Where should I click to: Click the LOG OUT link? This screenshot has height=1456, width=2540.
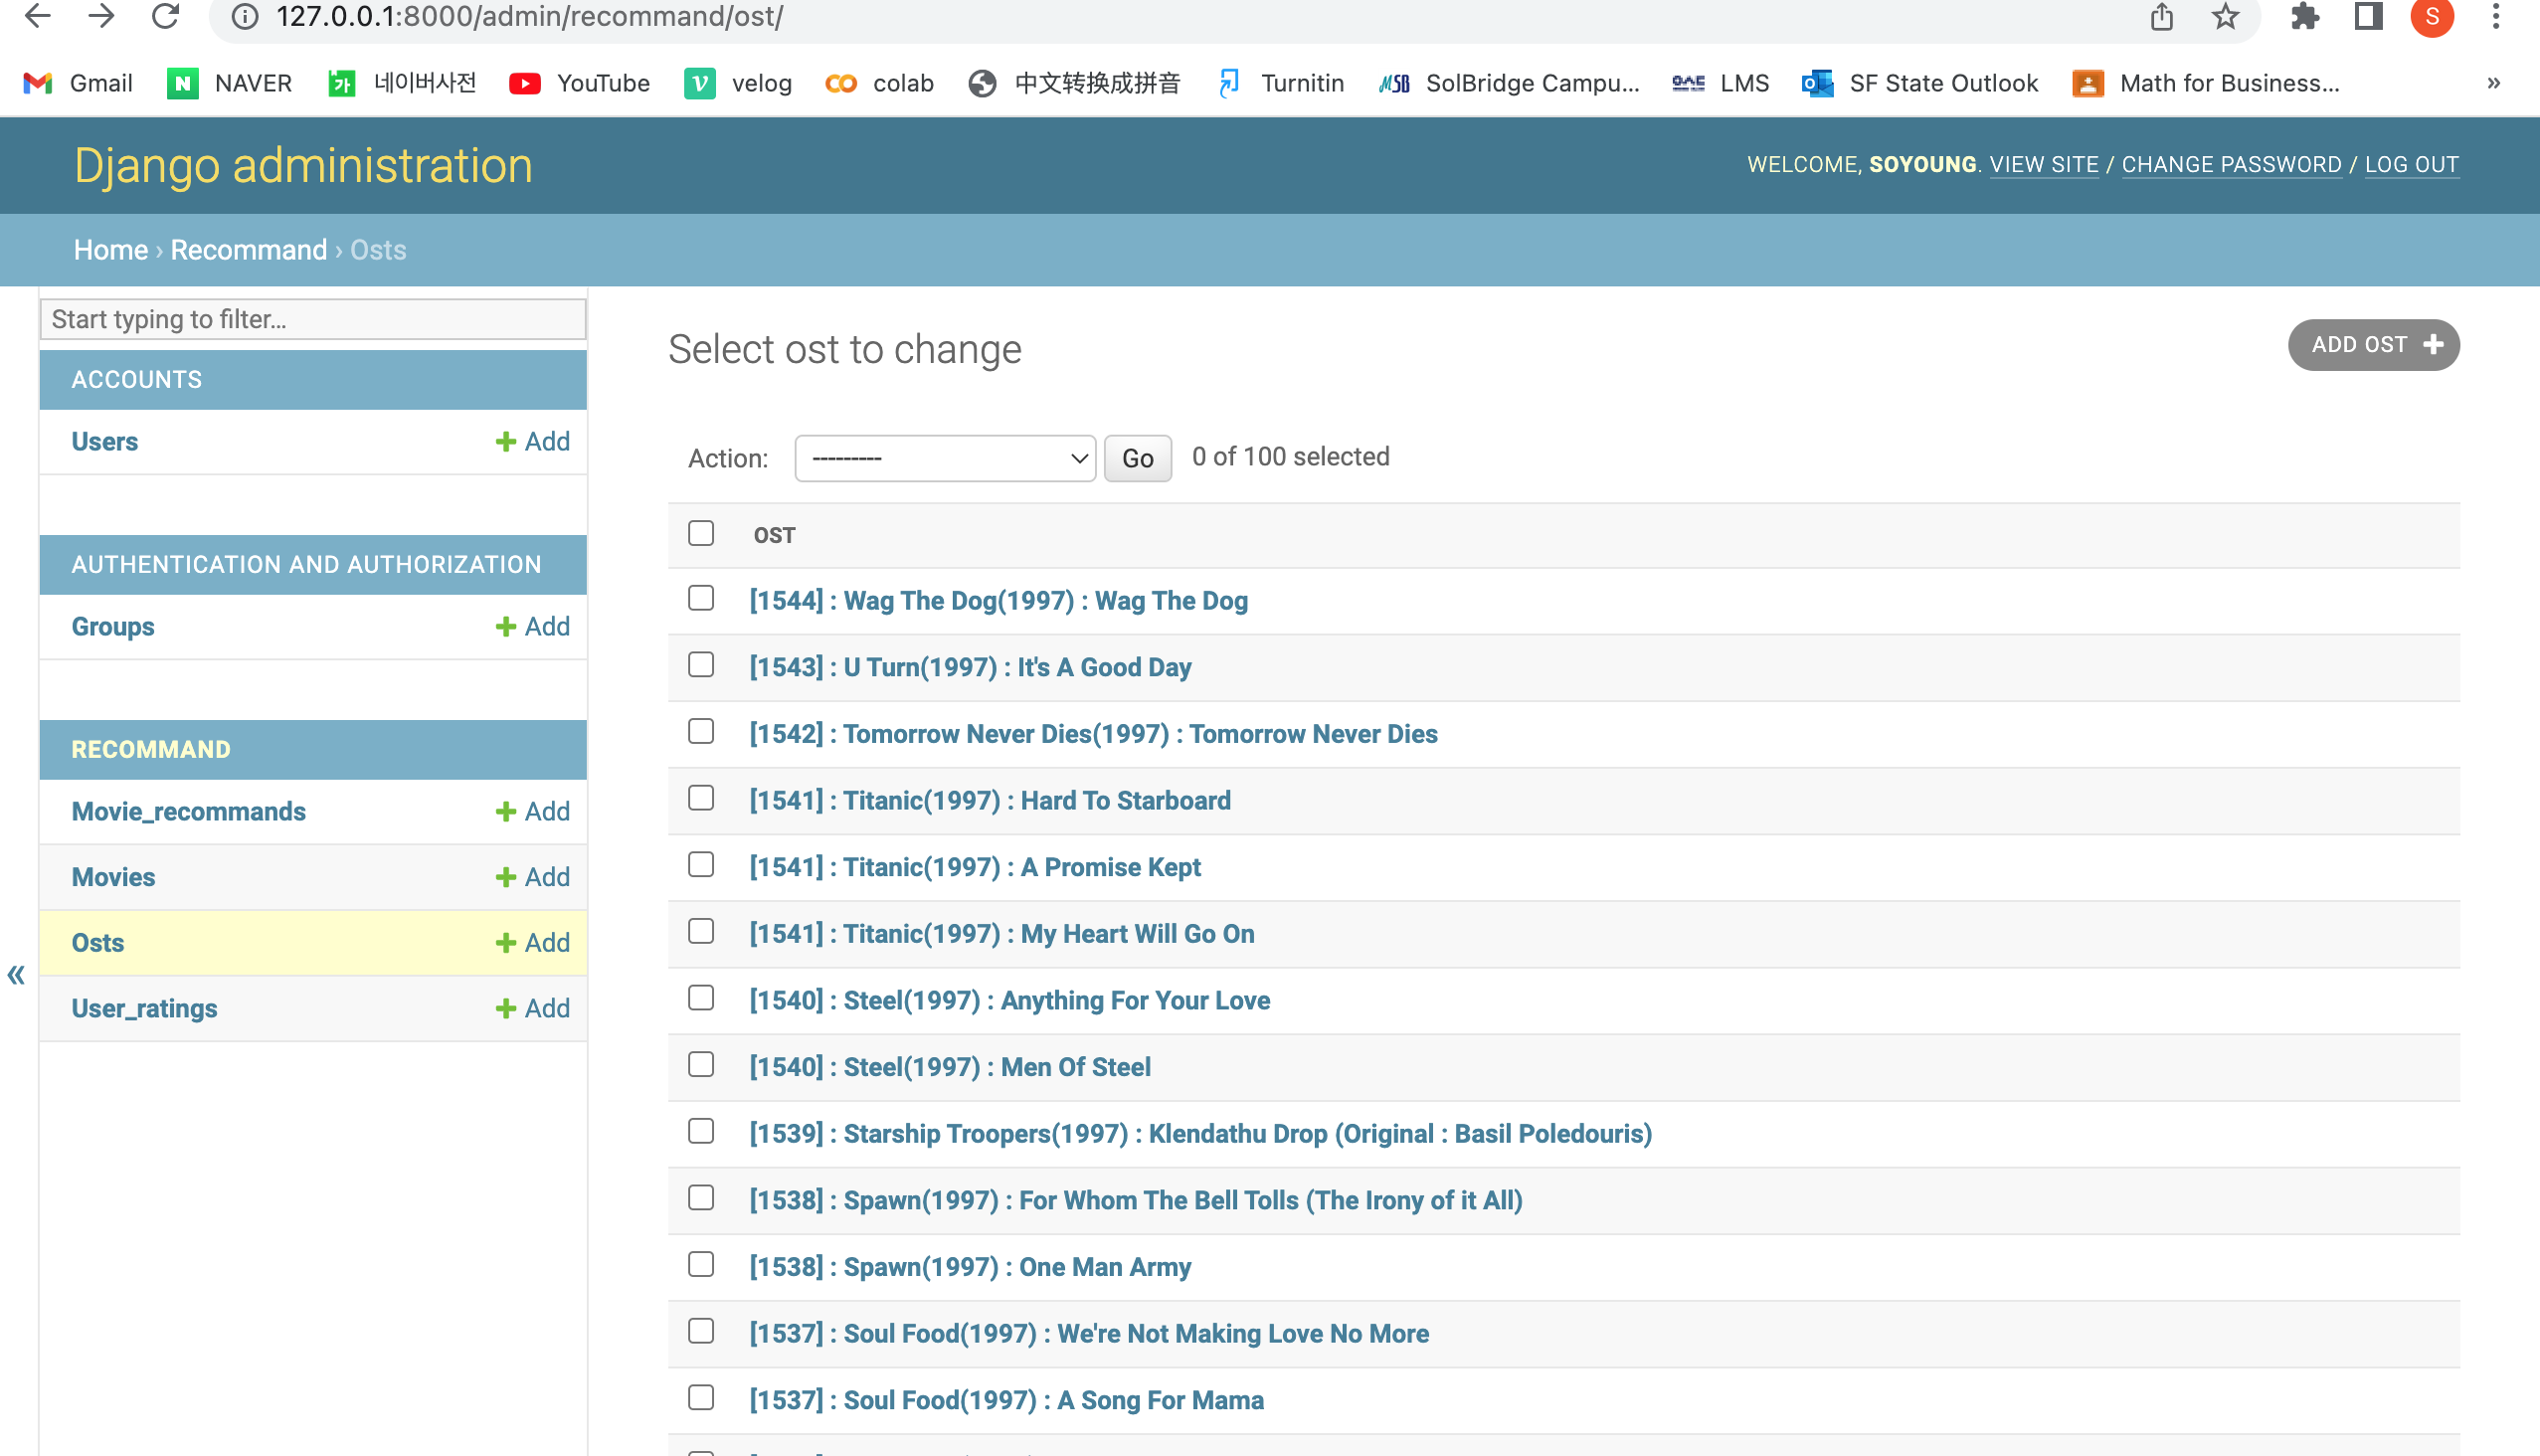click(x=2411, y=165)
